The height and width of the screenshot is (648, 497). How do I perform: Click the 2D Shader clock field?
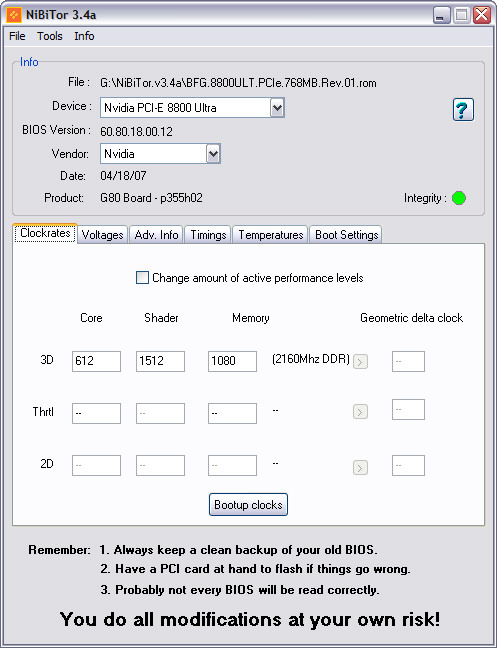click(160, 465)
